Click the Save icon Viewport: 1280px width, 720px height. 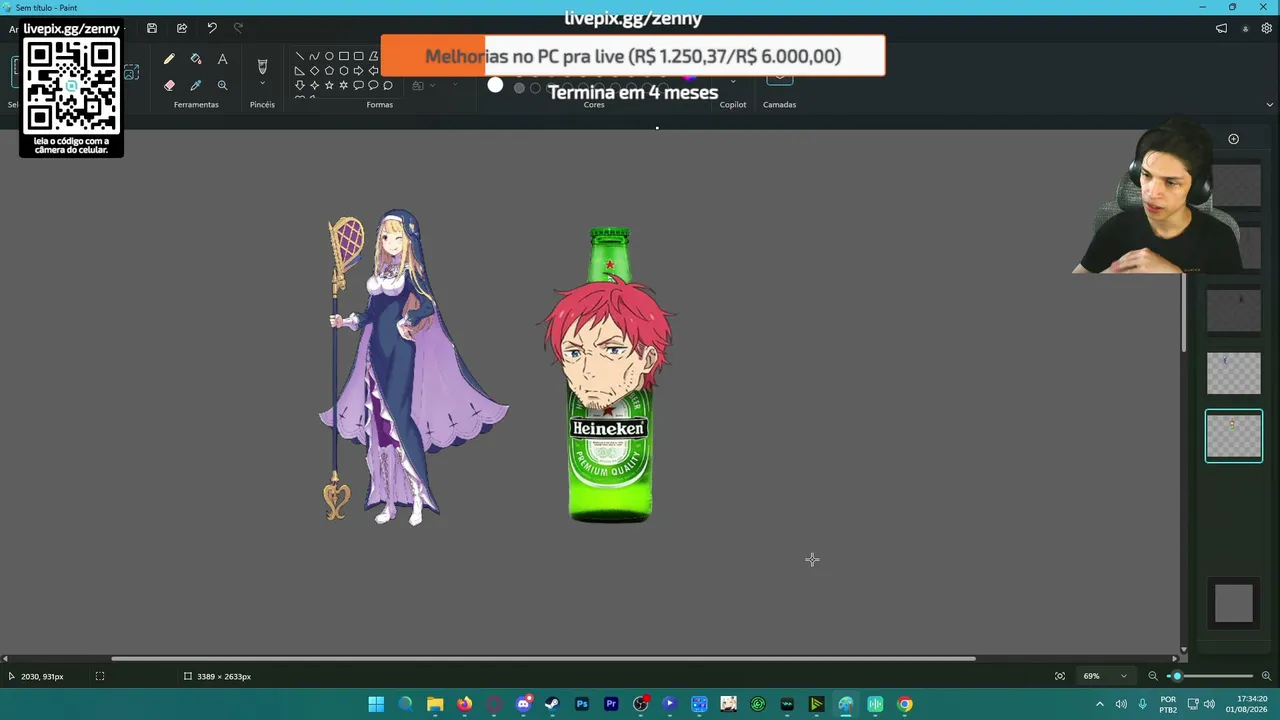pyautogui.click(x=152, y=28)
